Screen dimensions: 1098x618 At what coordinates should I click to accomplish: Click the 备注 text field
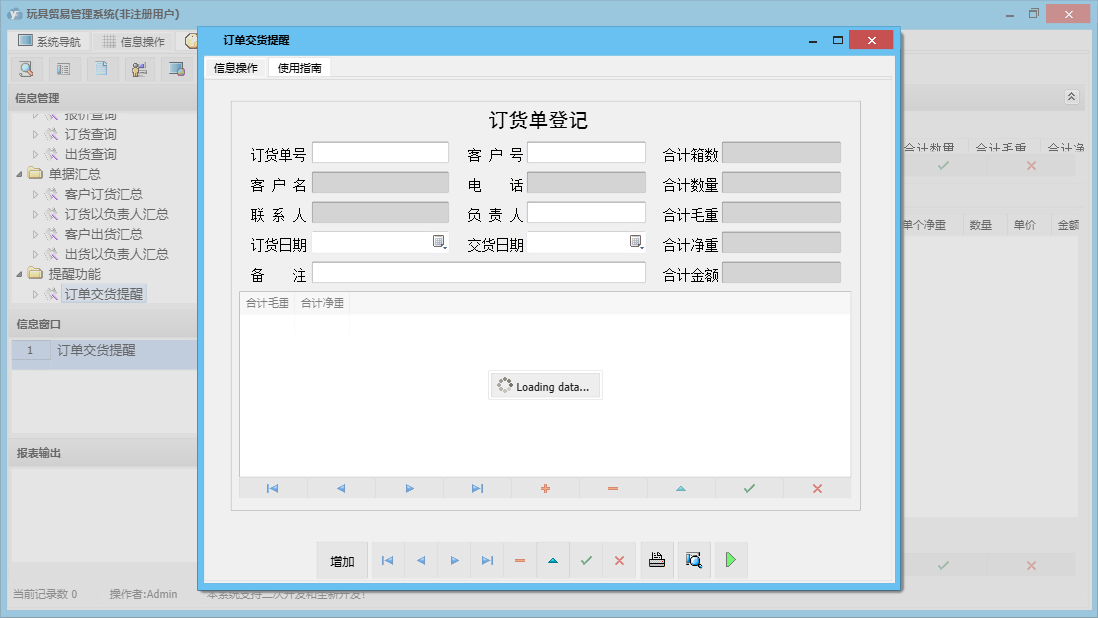[478, 273]
